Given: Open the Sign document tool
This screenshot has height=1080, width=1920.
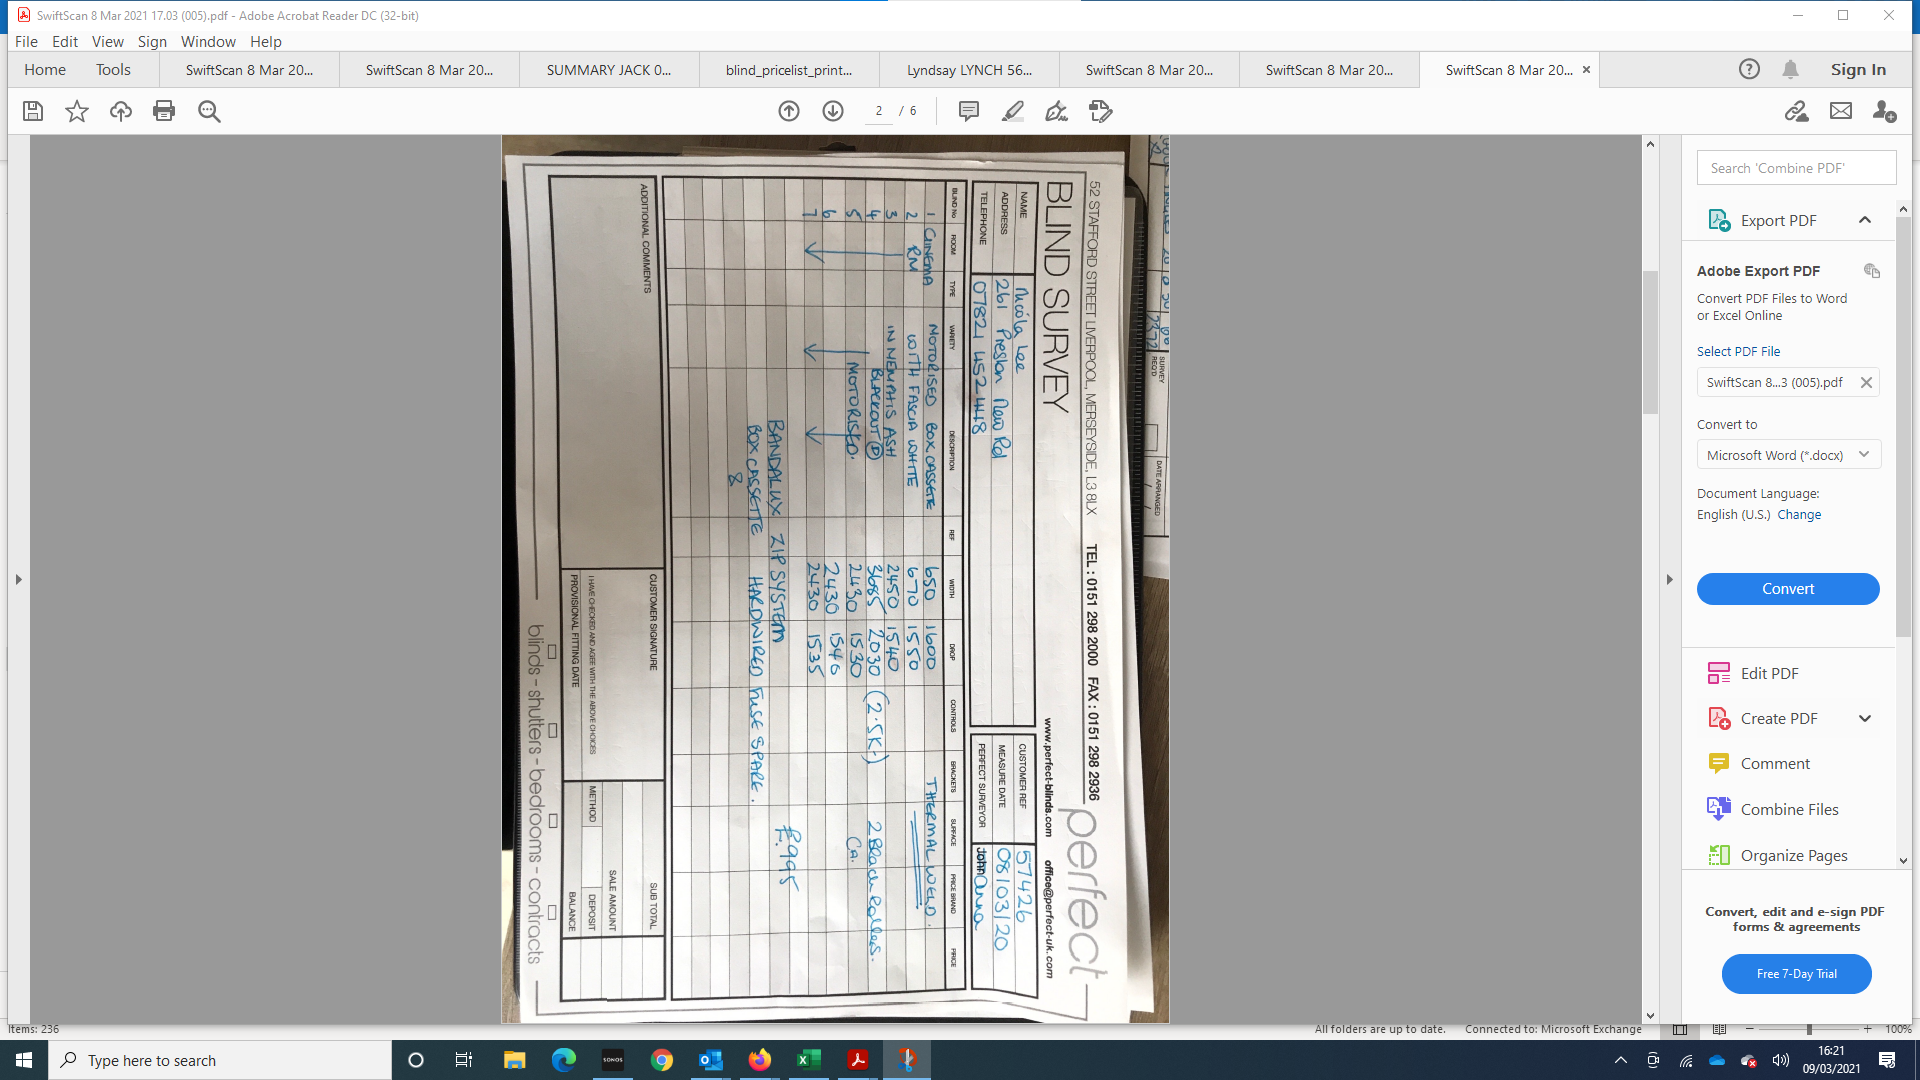Looking at the screenshot, I should pyautogui.click(x=1056, y=111).
